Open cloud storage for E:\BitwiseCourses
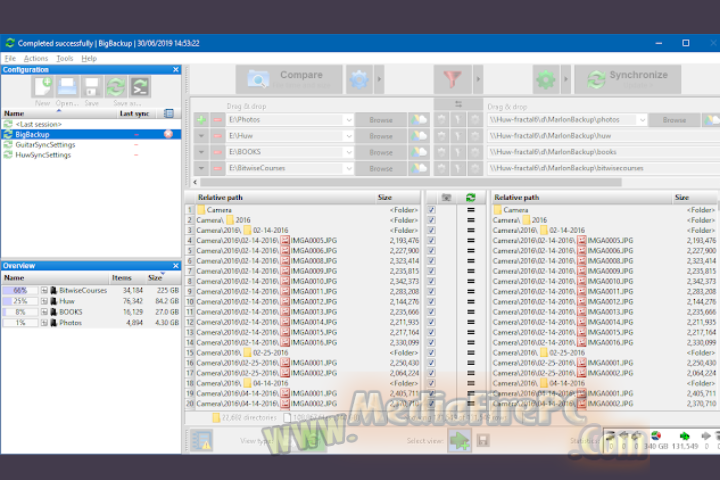 (418, 168)
